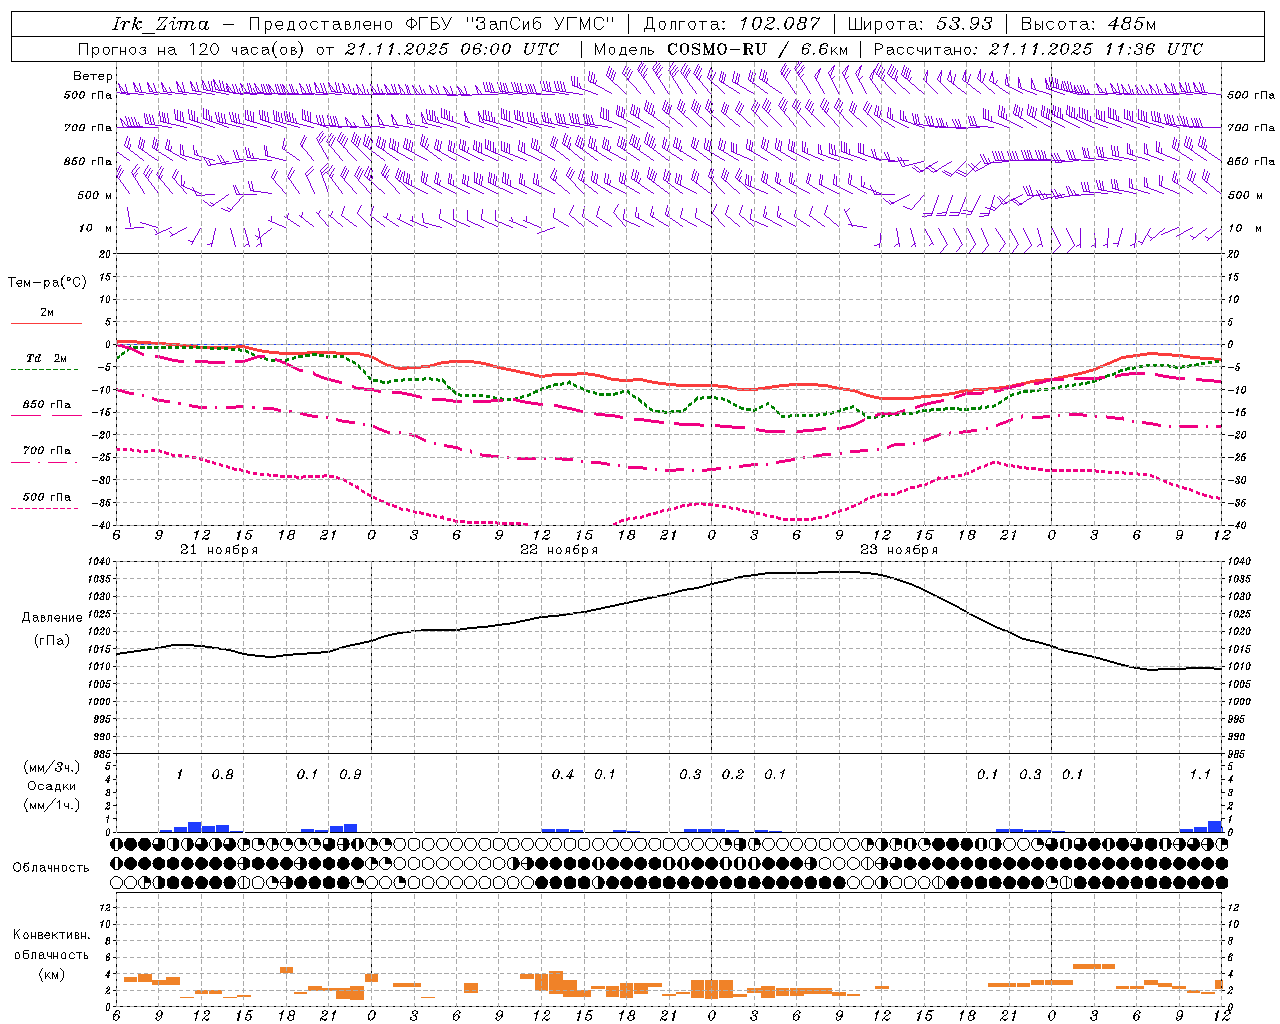Select the 'Широта: 53.93' header value
The height and width of the screenshot is (1024, 1280).
[x=920, y=24]
